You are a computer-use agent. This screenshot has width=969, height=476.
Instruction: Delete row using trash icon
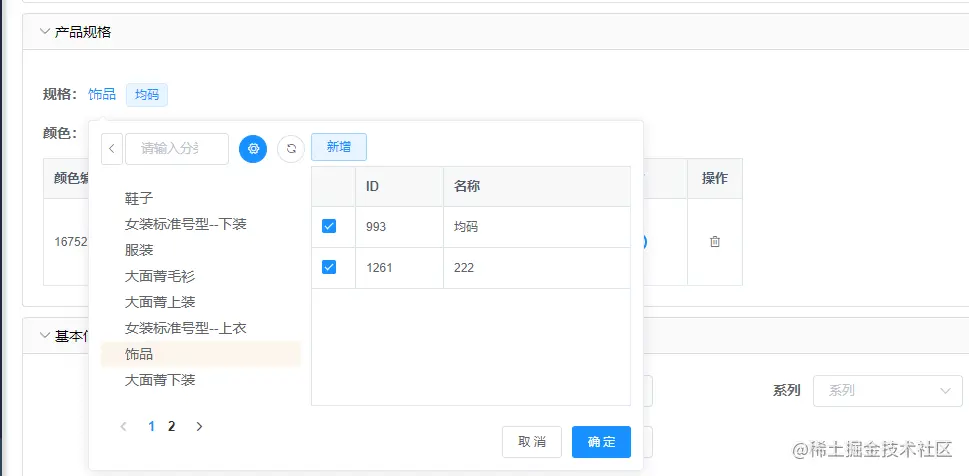tap(714, 242)
